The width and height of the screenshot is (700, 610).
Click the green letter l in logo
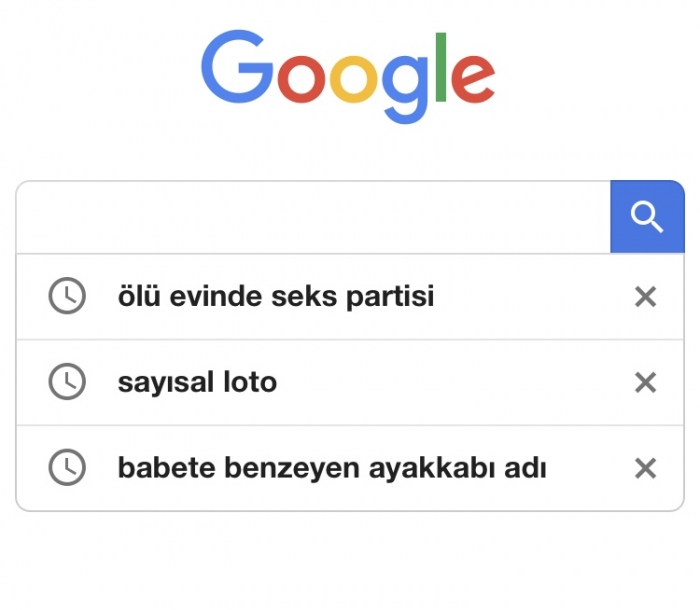coord(441,67)
